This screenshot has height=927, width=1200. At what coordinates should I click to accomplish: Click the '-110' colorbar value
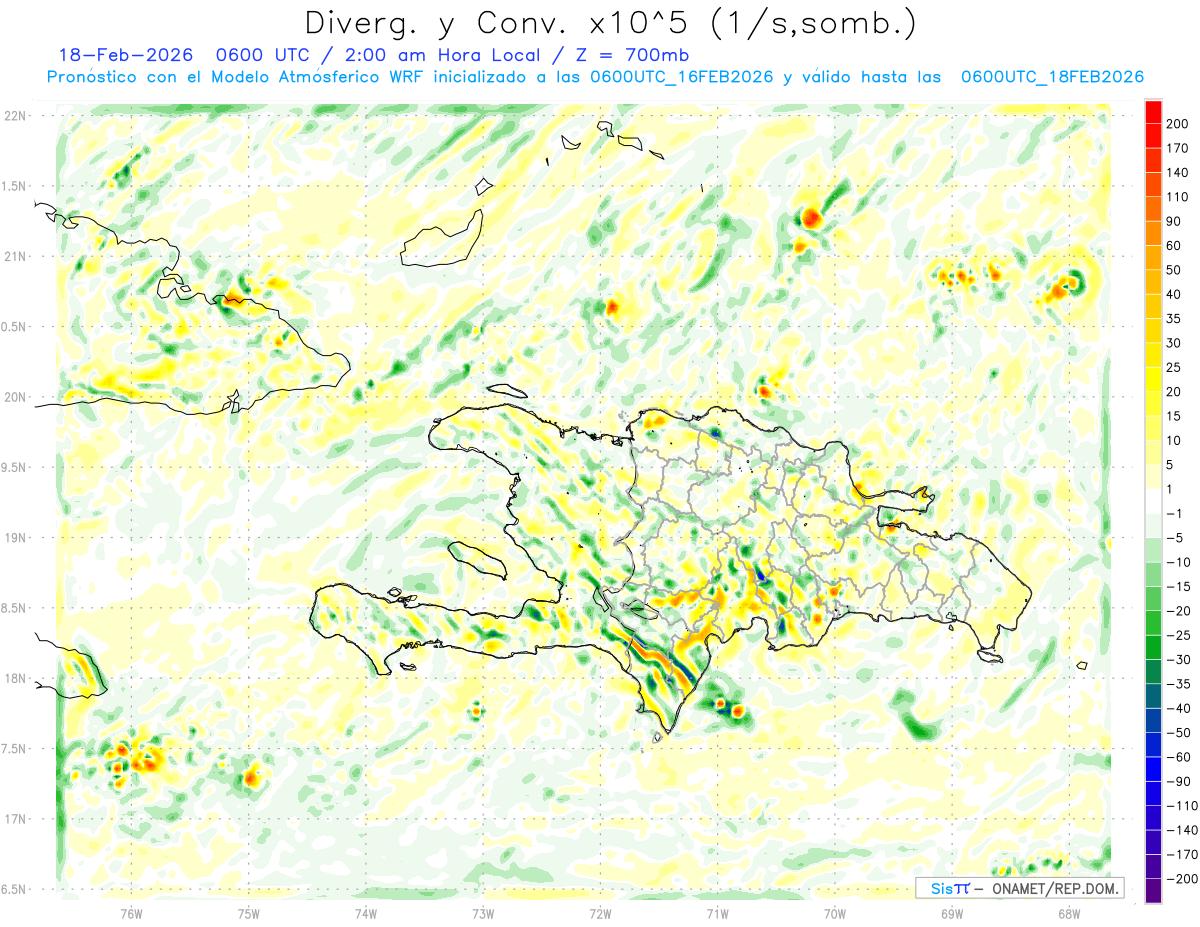coord(1183,806)
